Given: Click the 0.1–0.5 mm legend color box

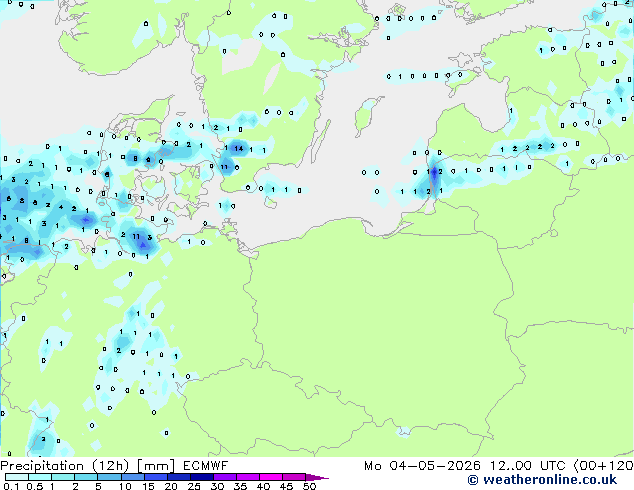Looking at the screenshot, I should 17,477.
